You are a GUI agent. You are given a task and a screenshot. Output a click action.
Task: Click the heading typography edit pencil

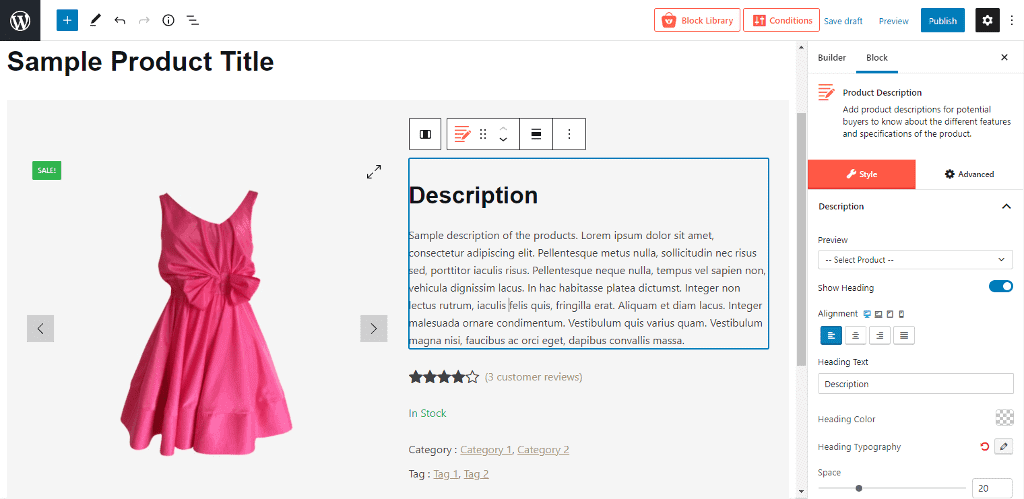pyautogui.click(x=1004, y=447)
